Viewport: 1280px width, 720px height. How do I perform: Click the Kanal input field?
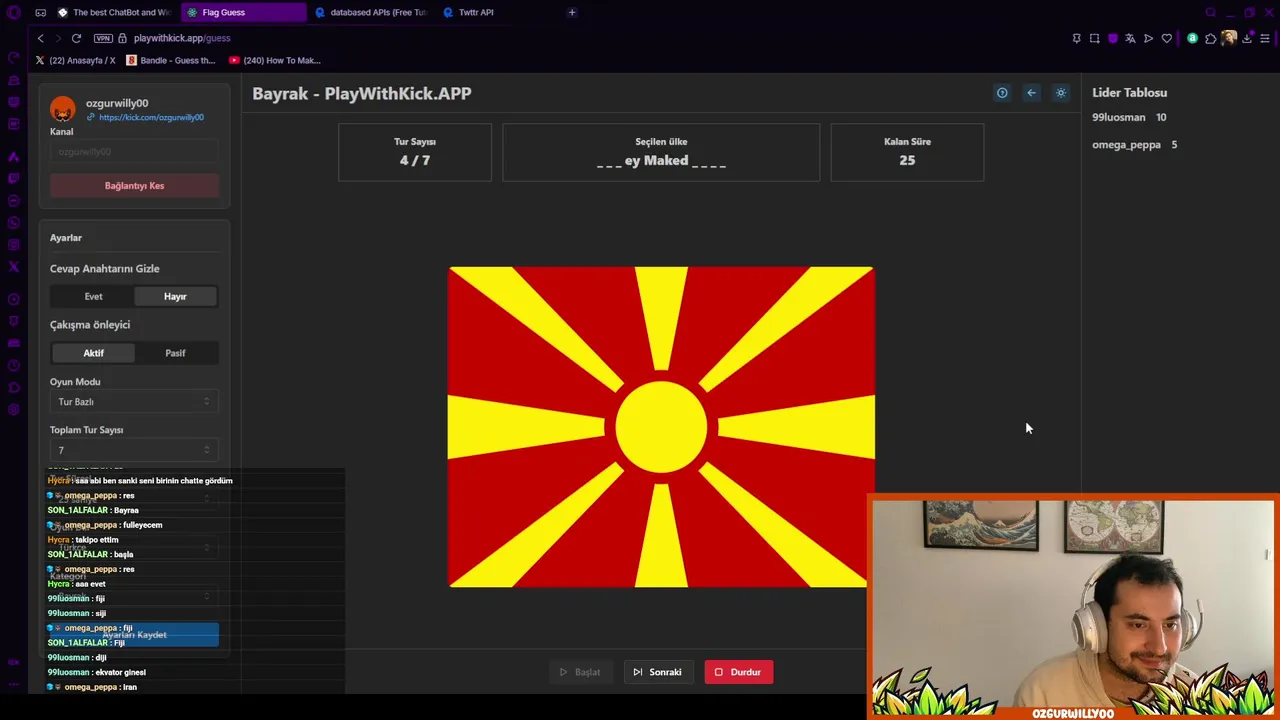pyautogui.click(x=134, y=152)
